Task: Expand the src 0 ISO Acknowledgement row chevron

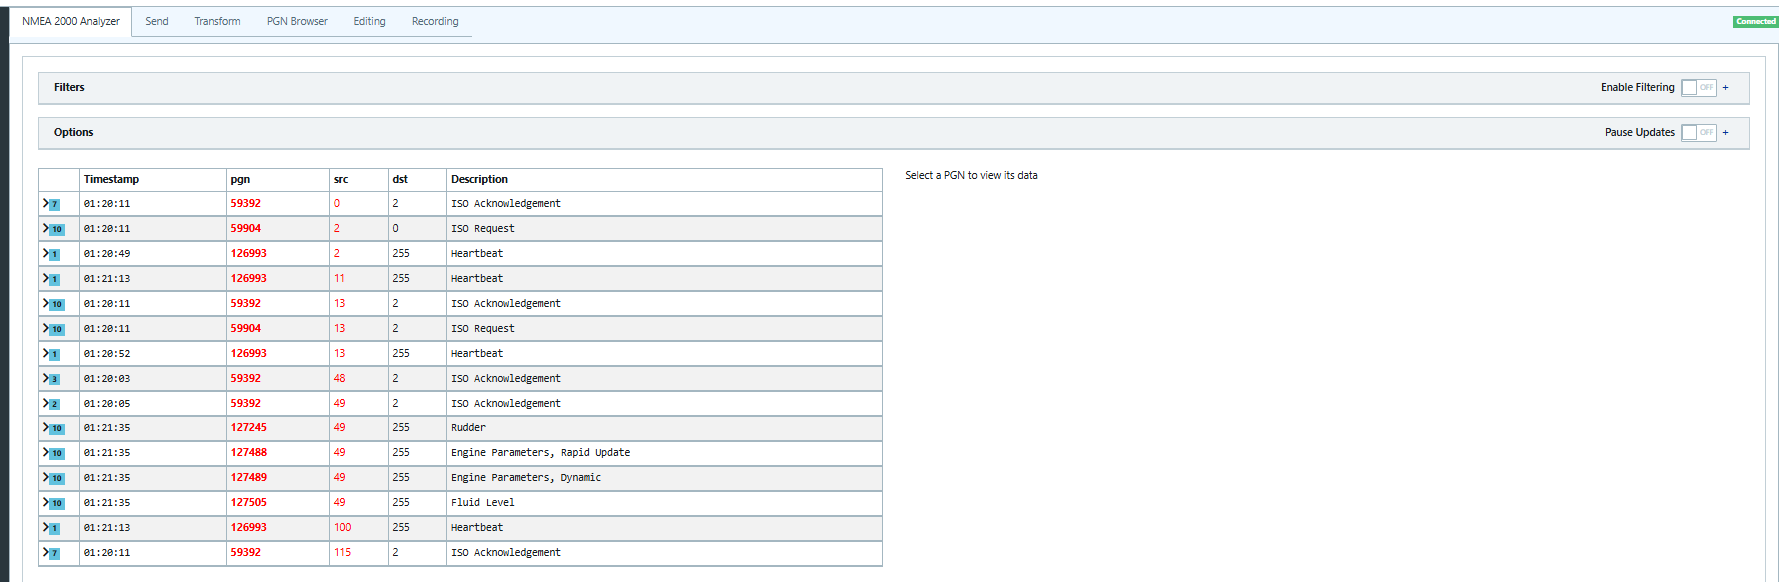Action: point(45,203)
